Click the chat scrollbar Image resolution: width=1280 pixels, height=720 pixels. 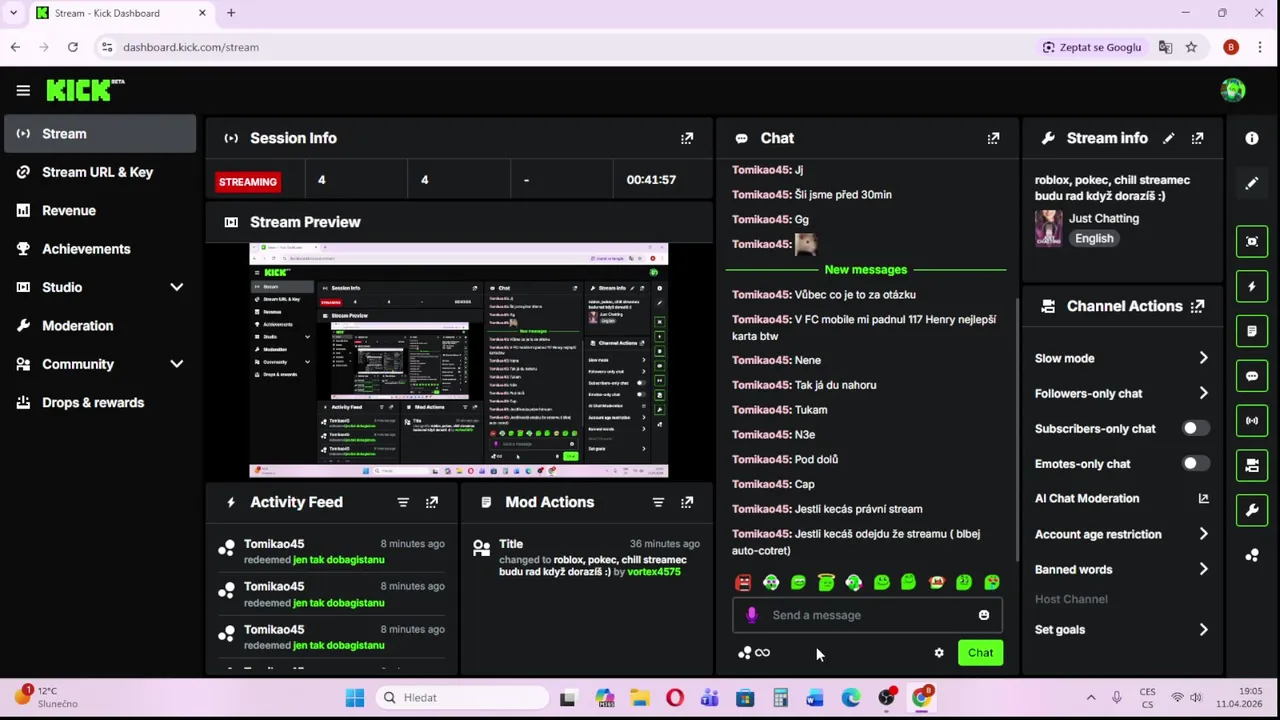[x=1017, y=430]
